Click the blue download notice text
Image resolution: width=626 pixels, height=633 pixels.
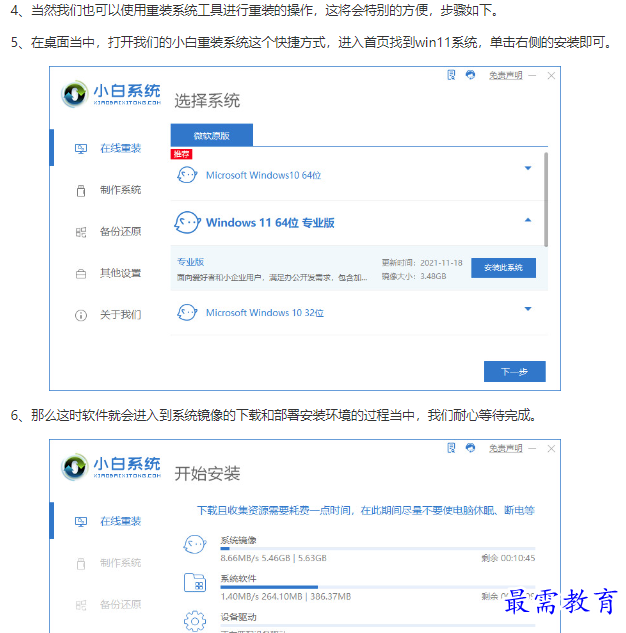pyautogui.click(x=366, y=510)
